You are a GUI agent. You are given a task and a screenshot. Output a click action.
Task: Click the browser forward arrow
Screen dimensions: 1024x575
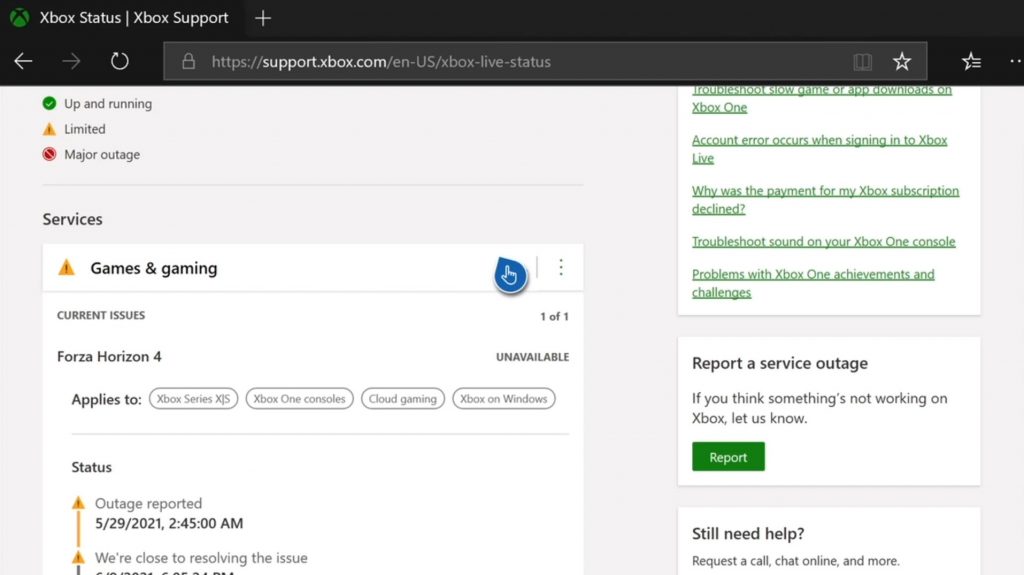click(x=71, y=61)
